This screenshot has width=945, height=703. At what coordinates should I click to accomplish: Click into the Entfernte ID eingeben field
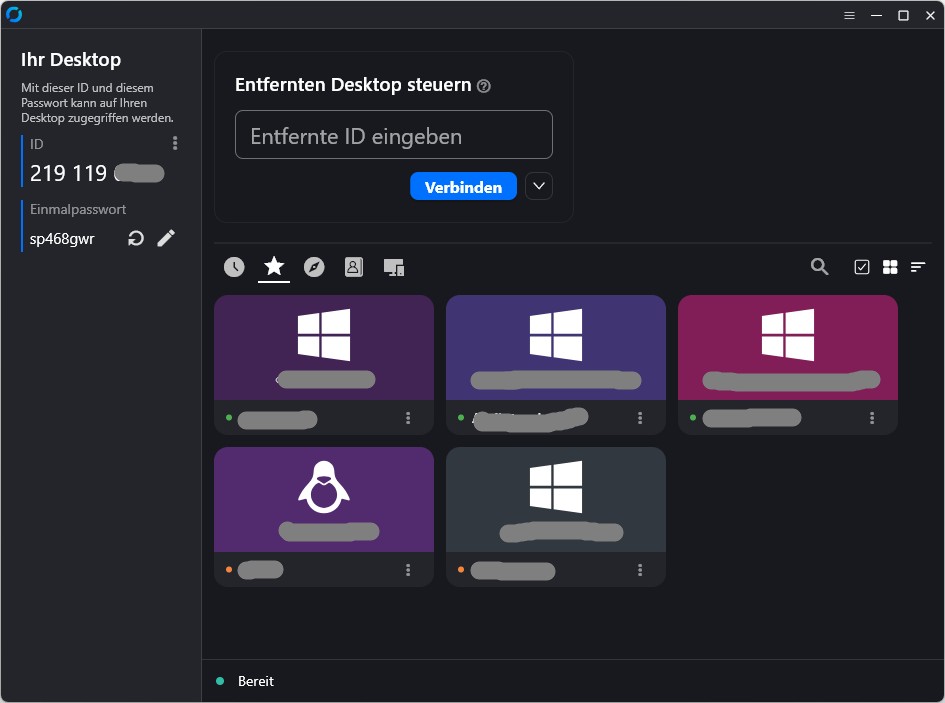(x=394, y=134)
